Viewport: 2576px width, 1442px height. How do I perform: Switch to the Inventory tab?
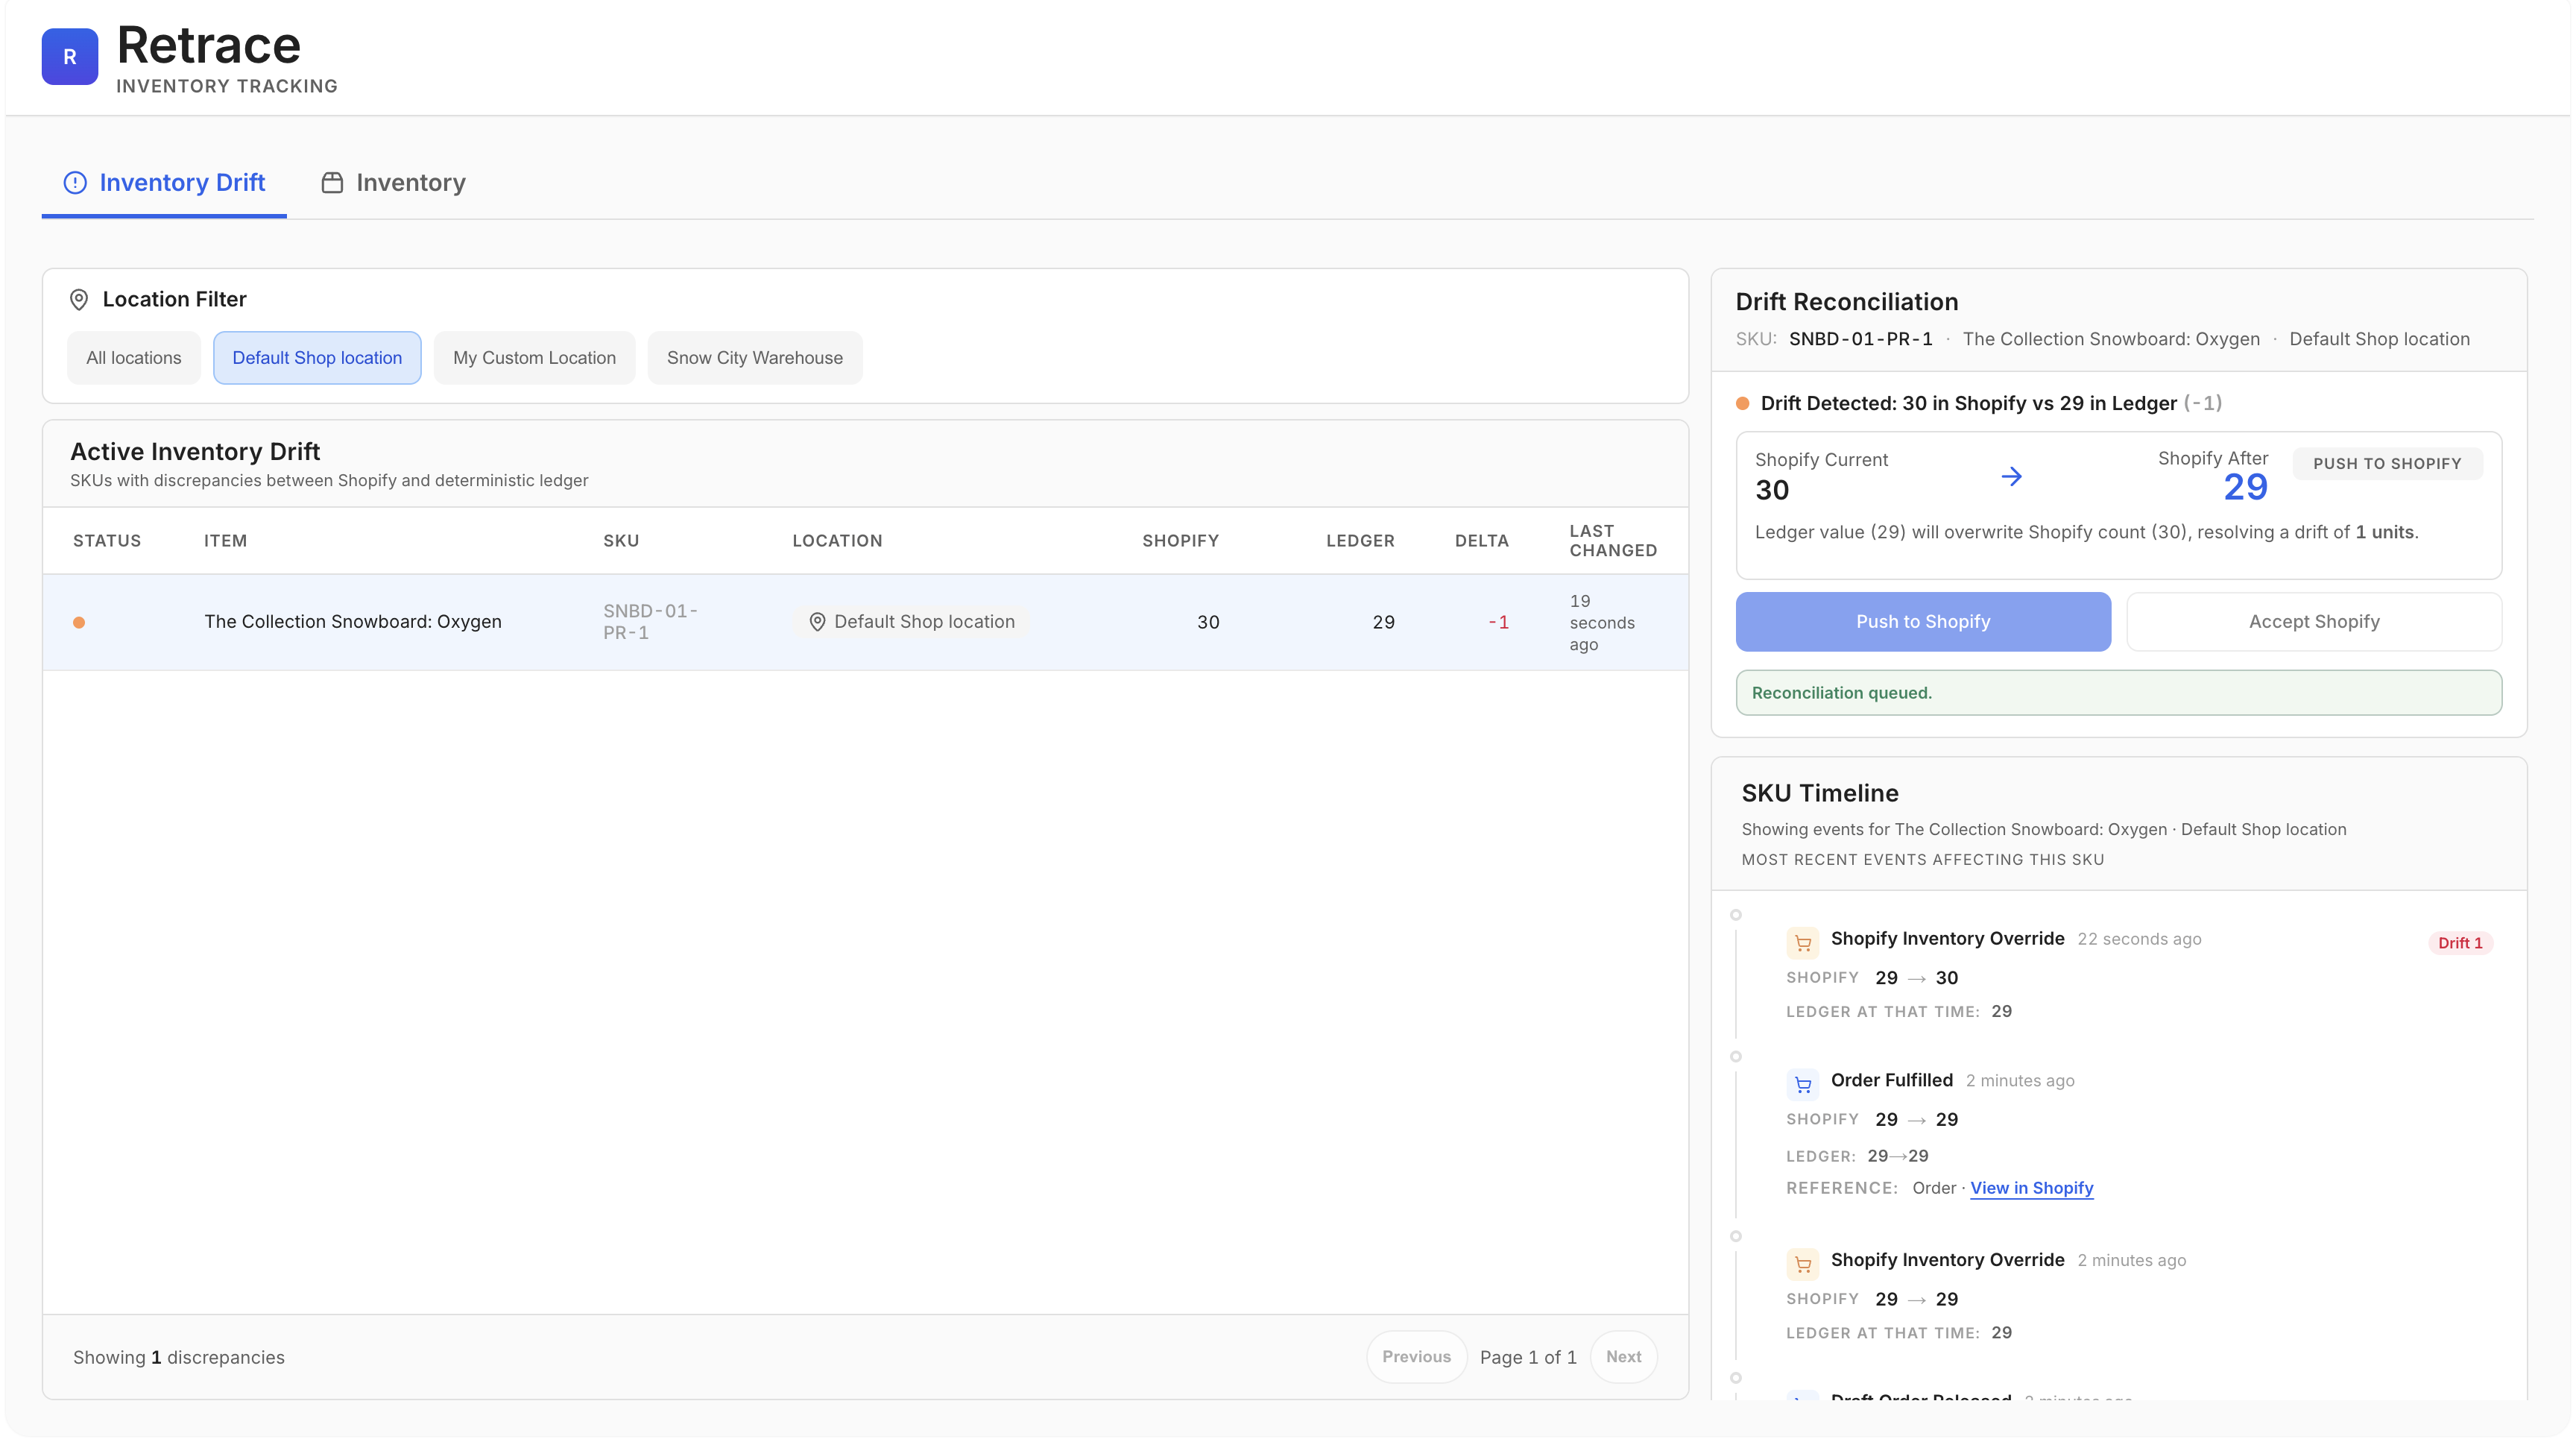[x=393, y=183]
